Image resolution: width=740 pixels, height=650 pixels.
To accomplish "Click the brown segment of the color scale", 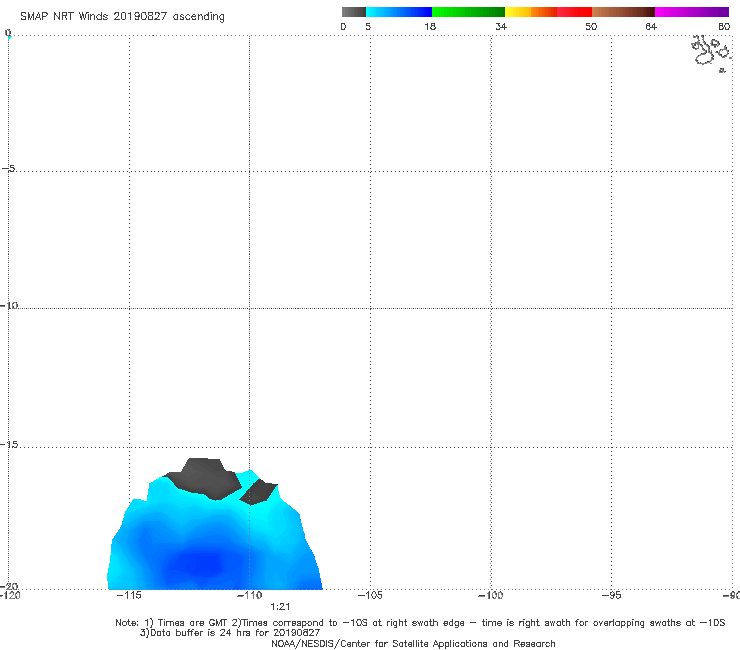I will (x=623, y=12).
